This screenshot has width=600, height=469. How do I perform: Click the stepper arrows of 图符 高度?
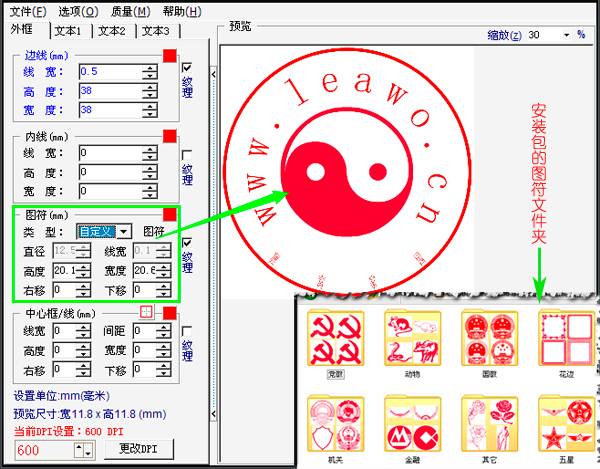tap(83, 271)
